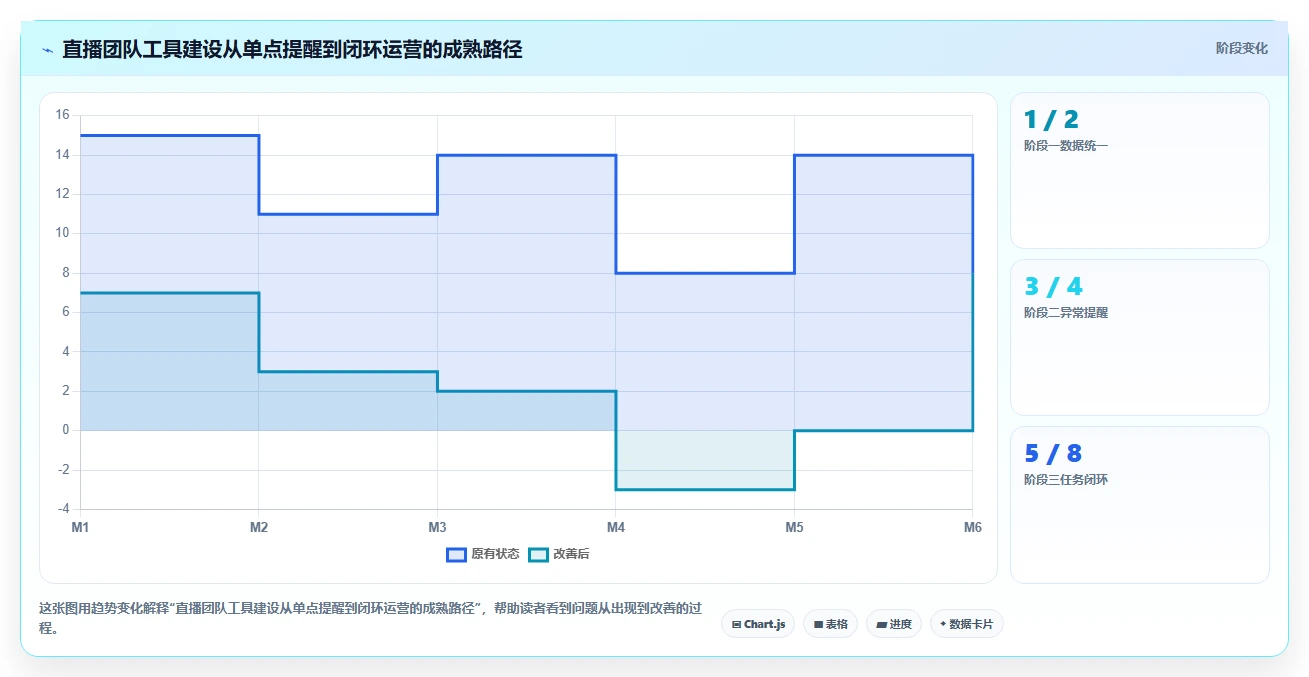Screen dimensions: 1309x677
Task: Click the M5 x-axis label
Action: click(x=794, y=527)
